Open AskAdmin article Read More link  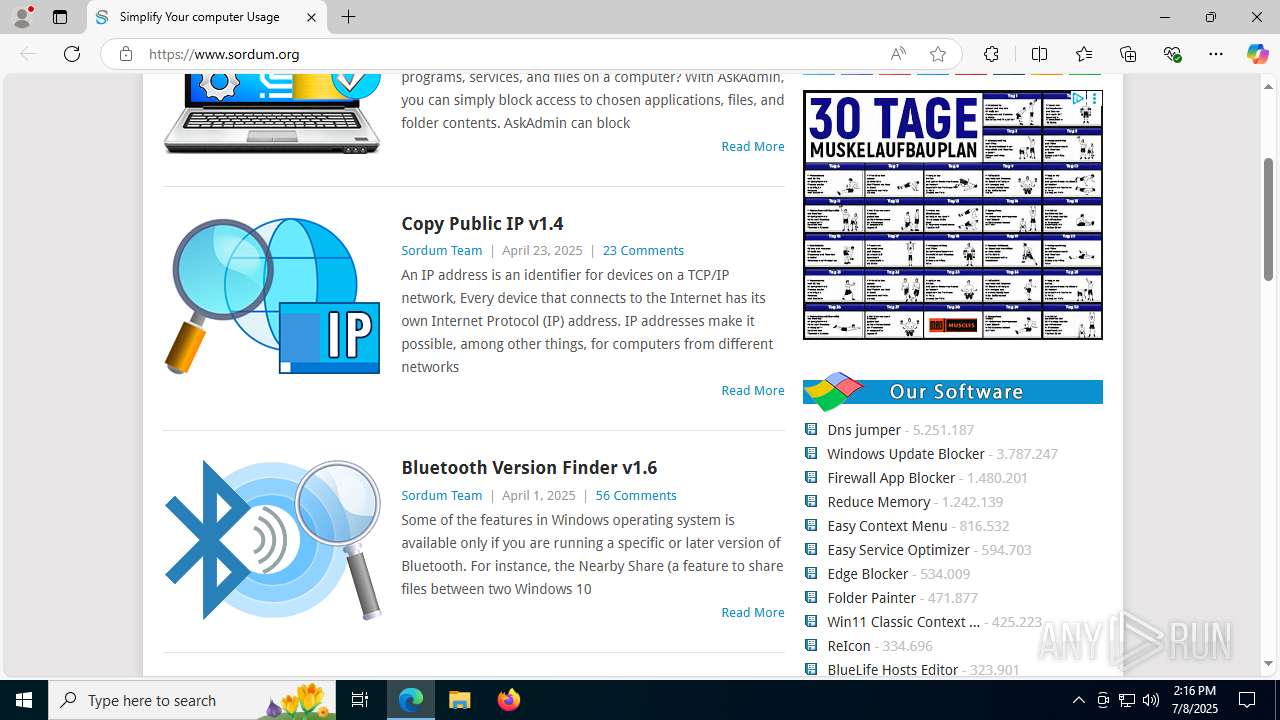point(753,146)
